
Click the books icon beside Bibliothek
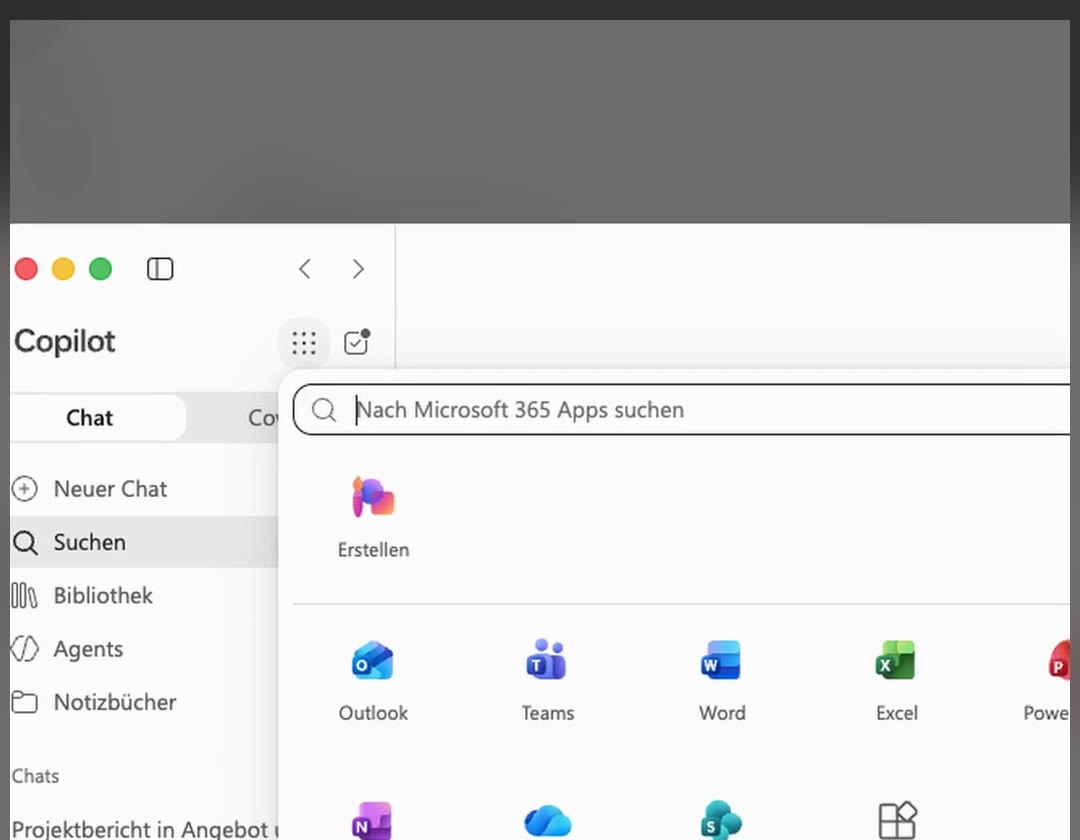pos(24,596)
